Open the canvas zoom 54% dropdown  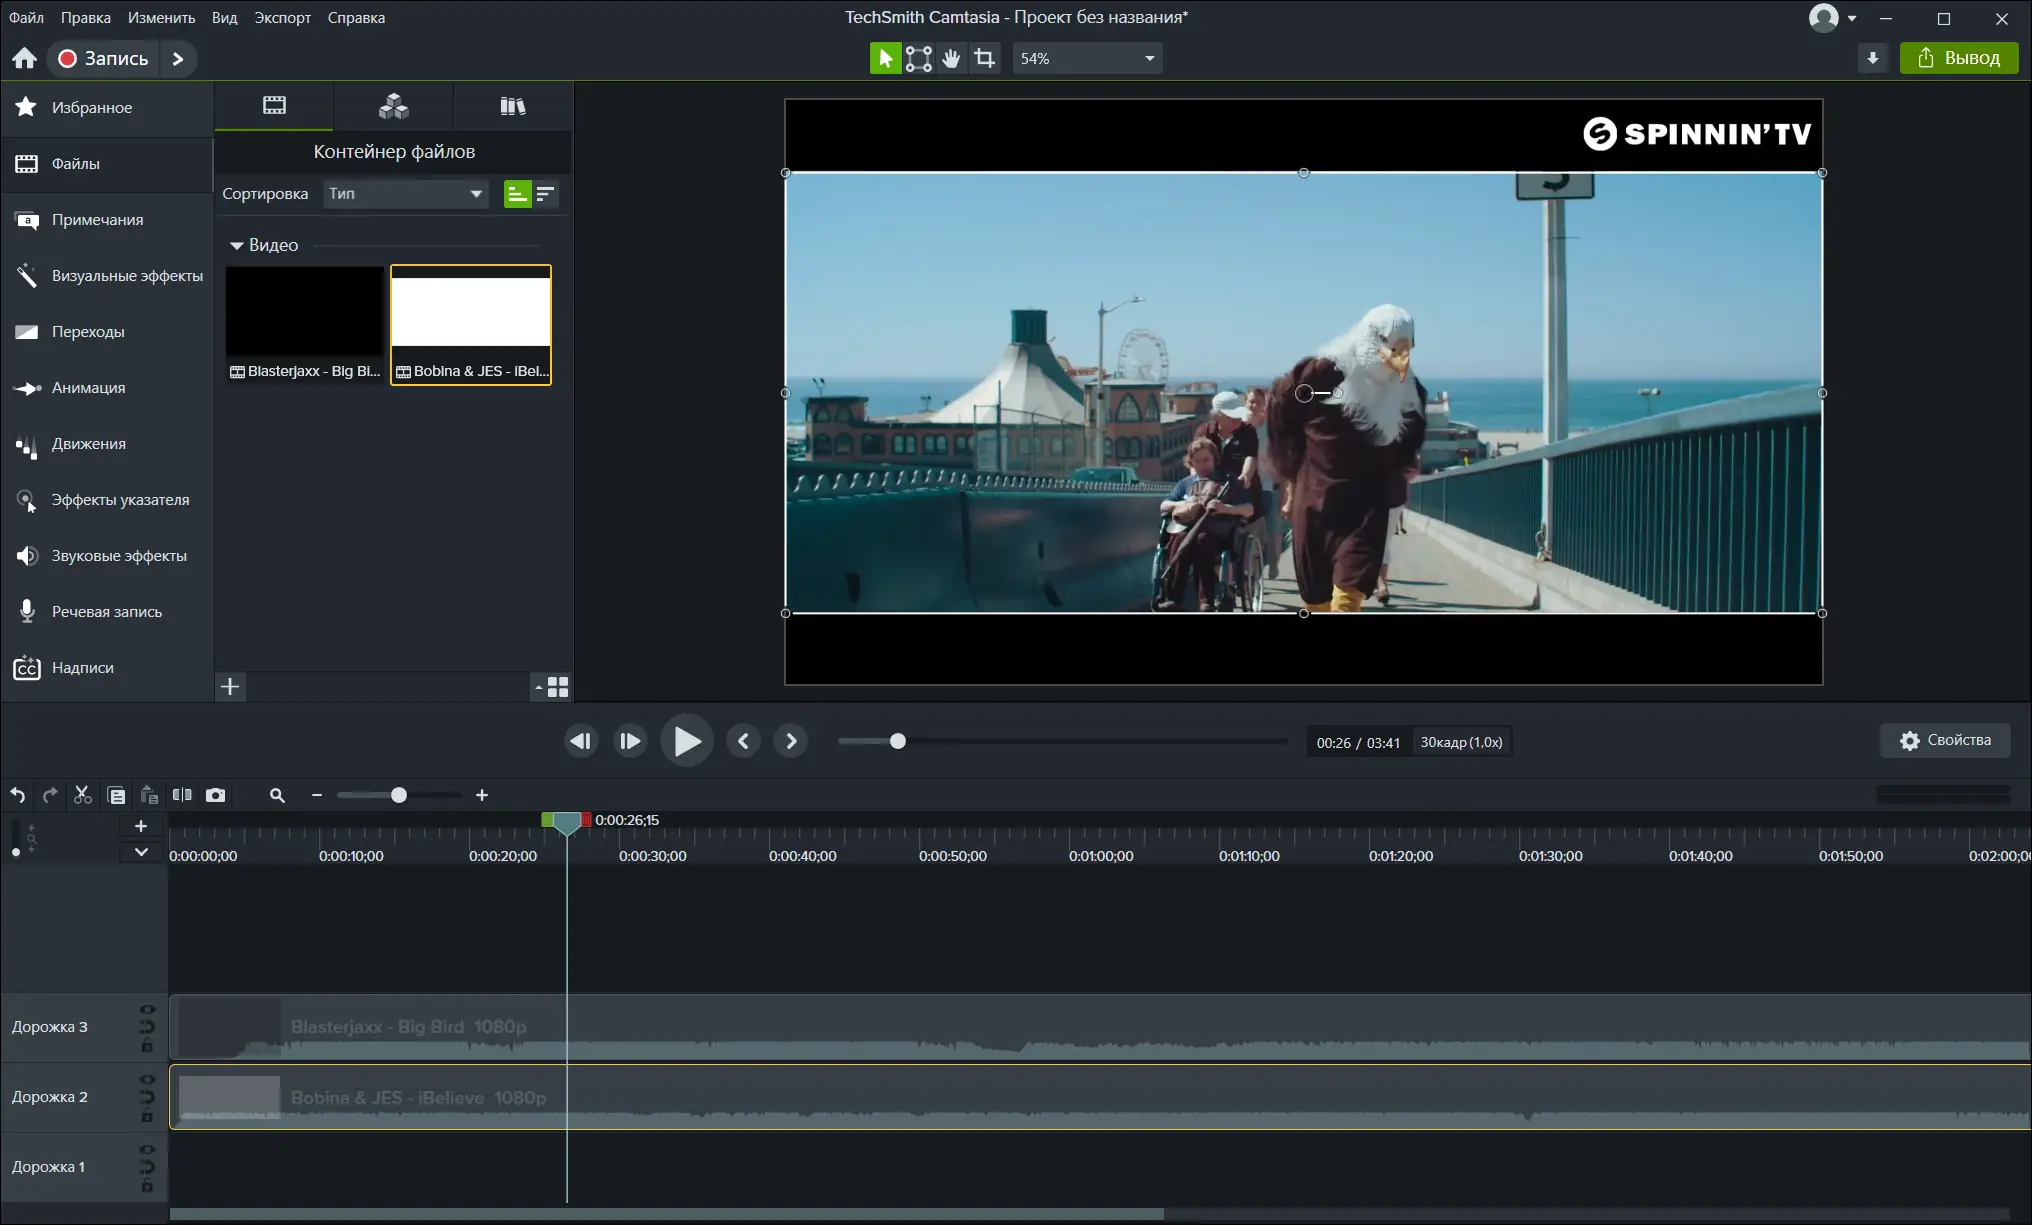(x=1088, y=58)
